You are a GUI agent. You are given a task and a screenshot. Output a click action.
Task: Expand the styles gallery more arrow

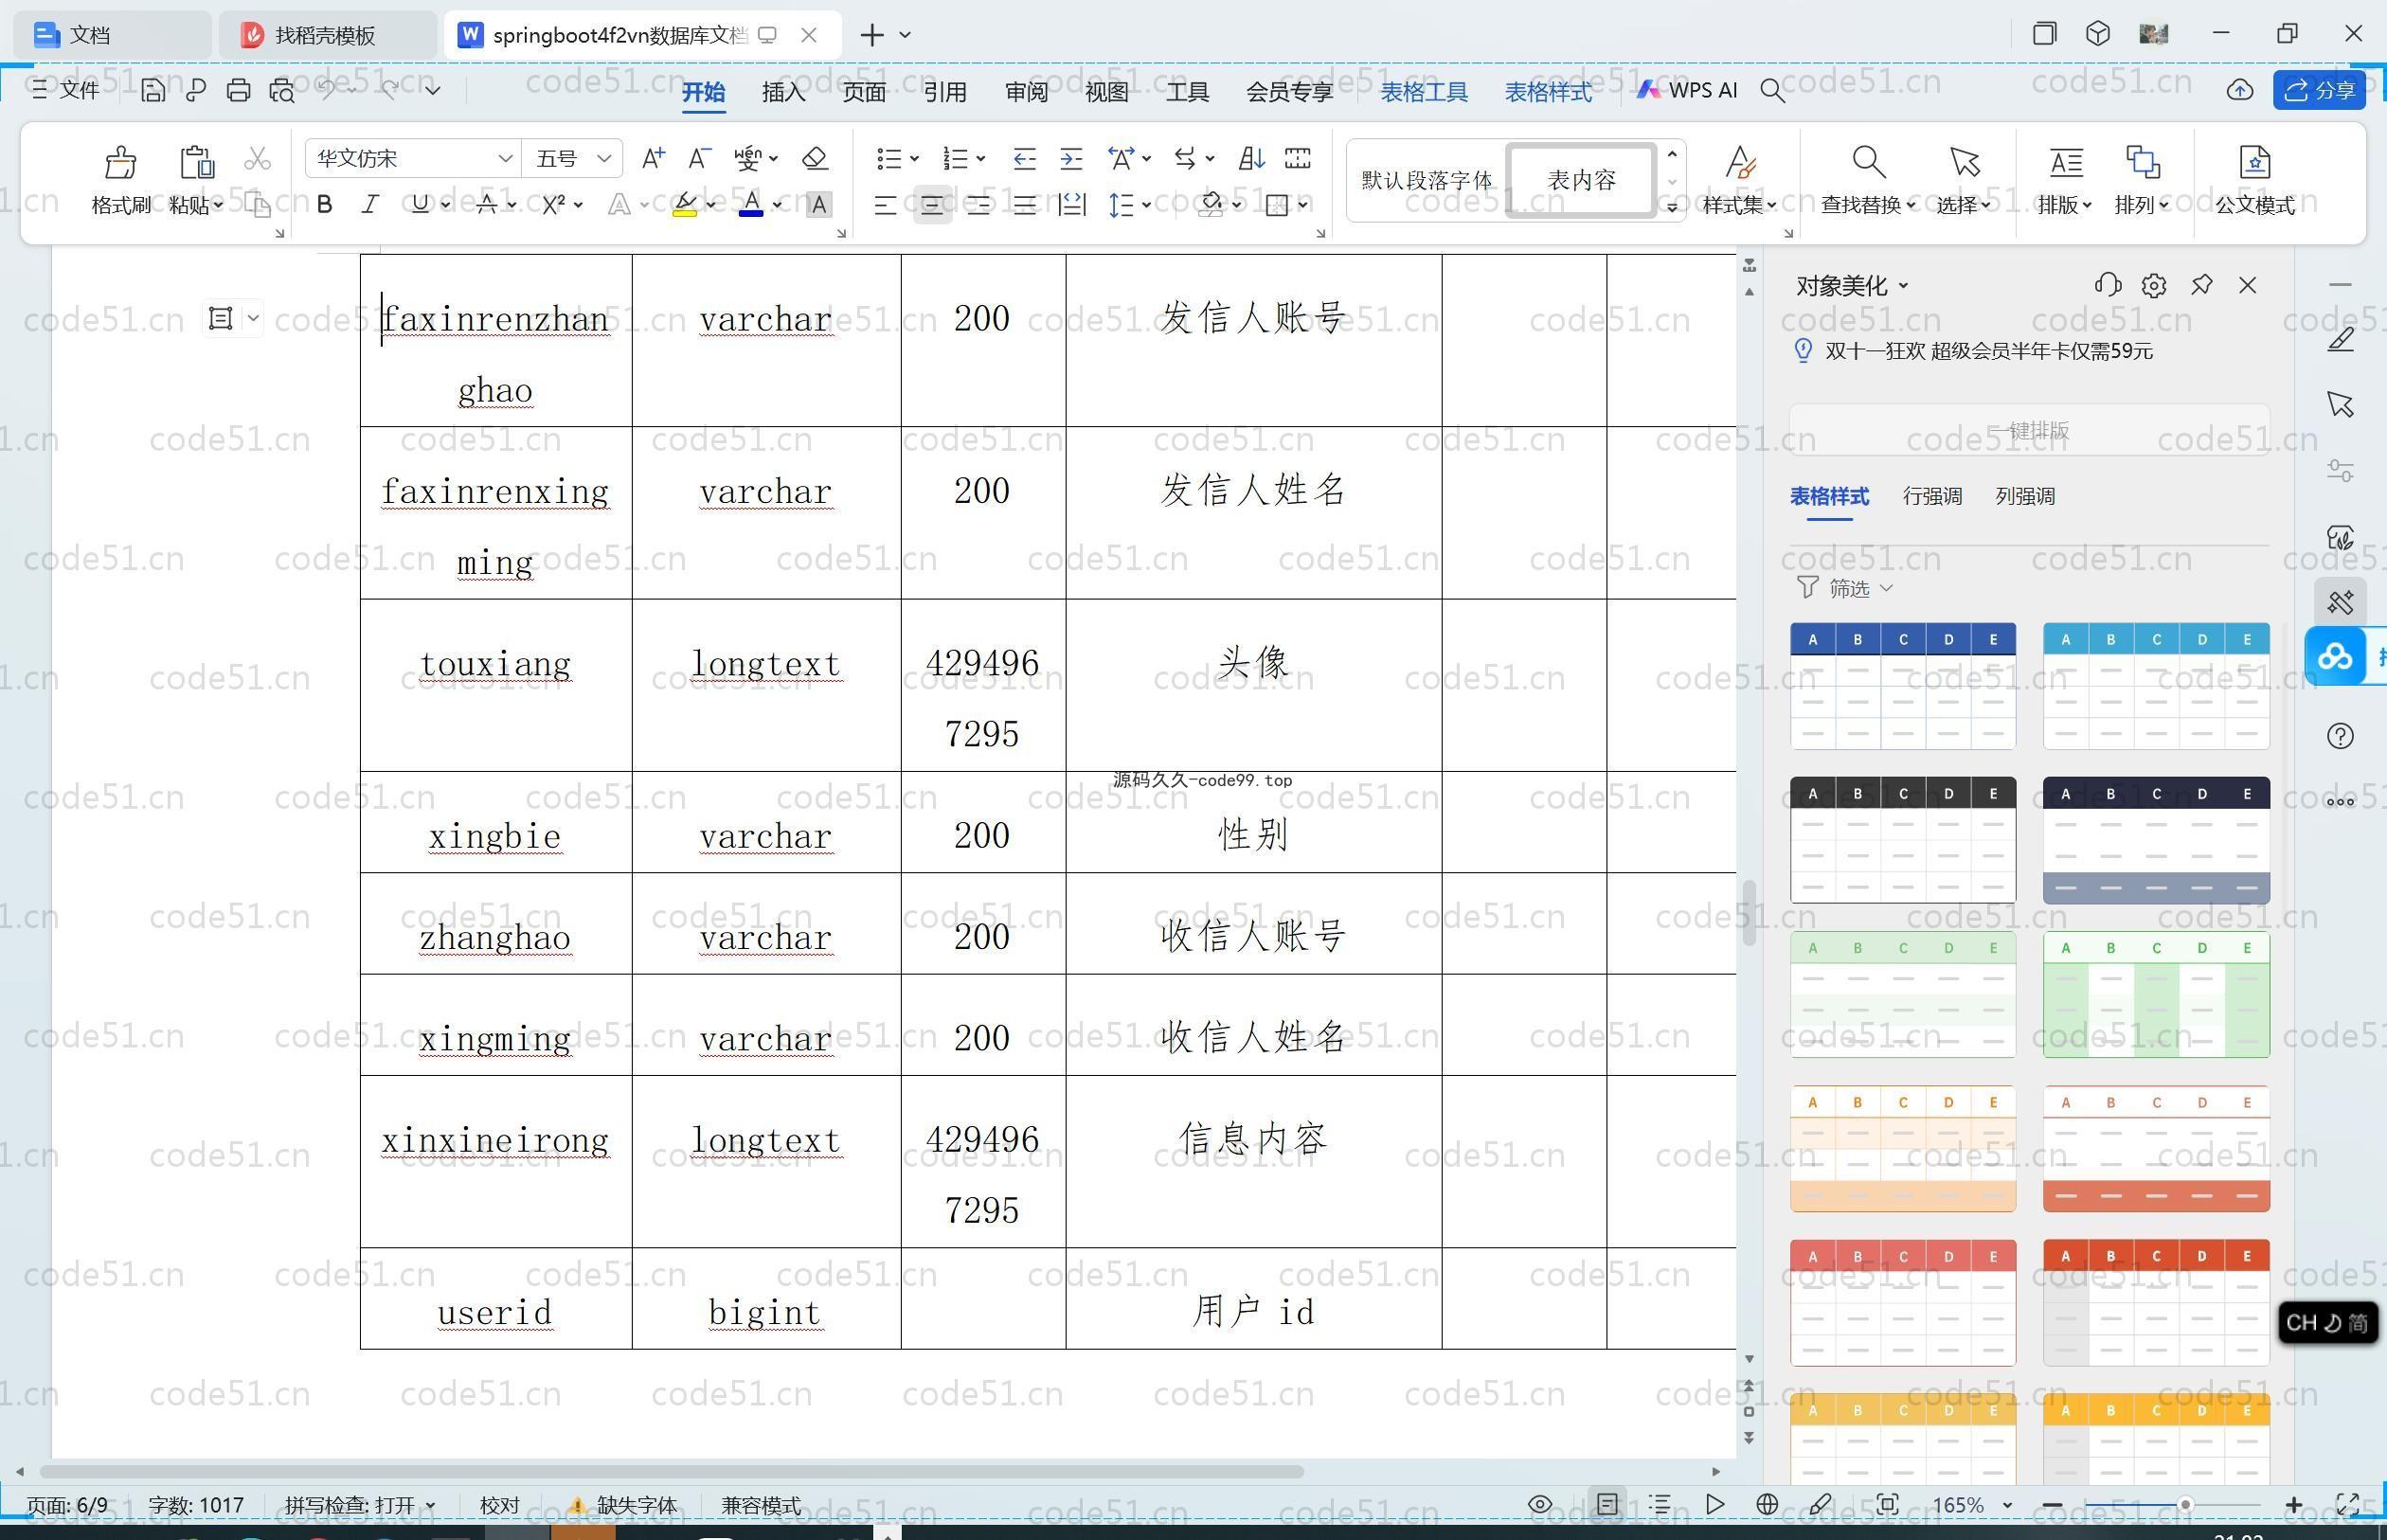1671,208
